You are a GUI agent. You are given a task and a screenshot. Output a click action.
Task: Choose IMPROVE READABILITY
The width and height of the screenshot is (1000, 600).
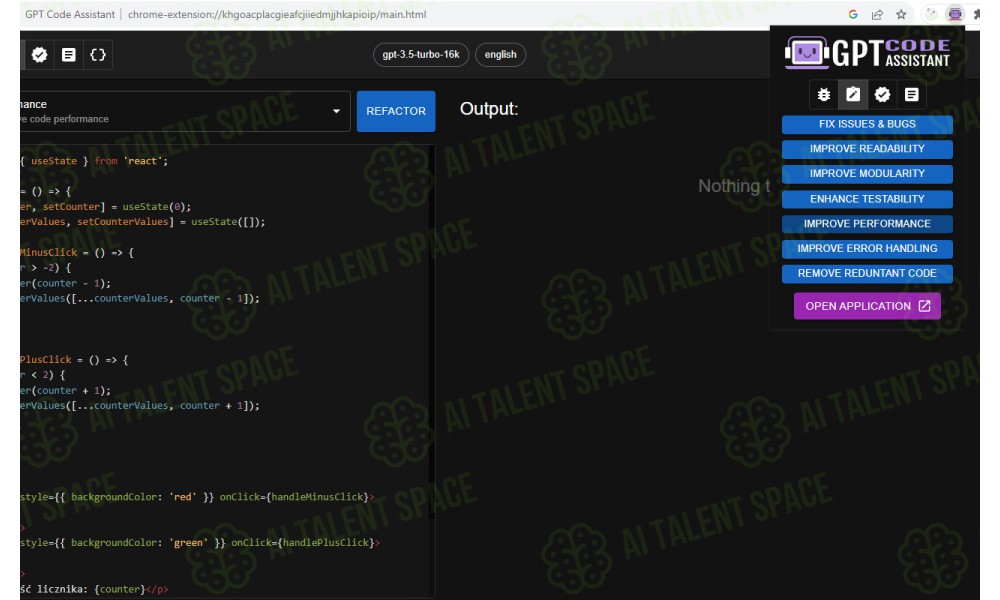point(867,149)
